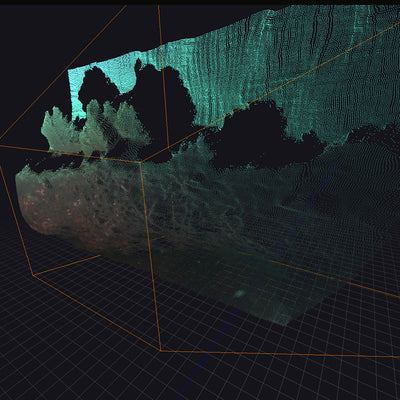Click the bottom orange edge of the bounding box

pyautogui.click(x=280, y=354)
